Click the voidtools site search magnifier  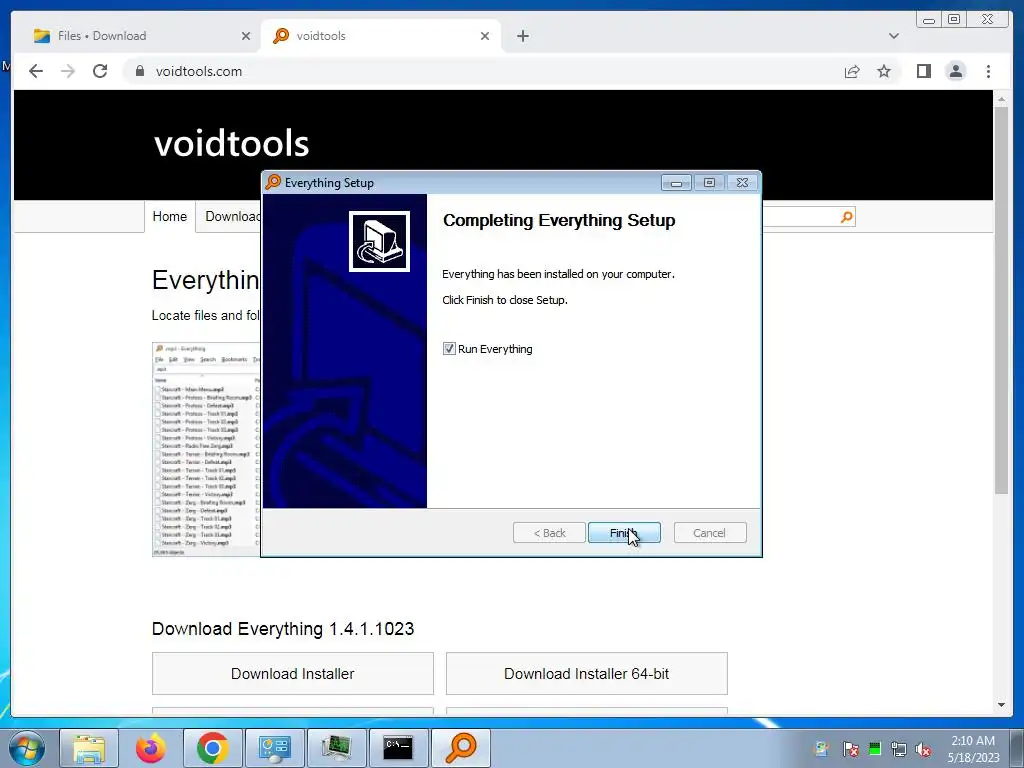[x=846, y=216]
